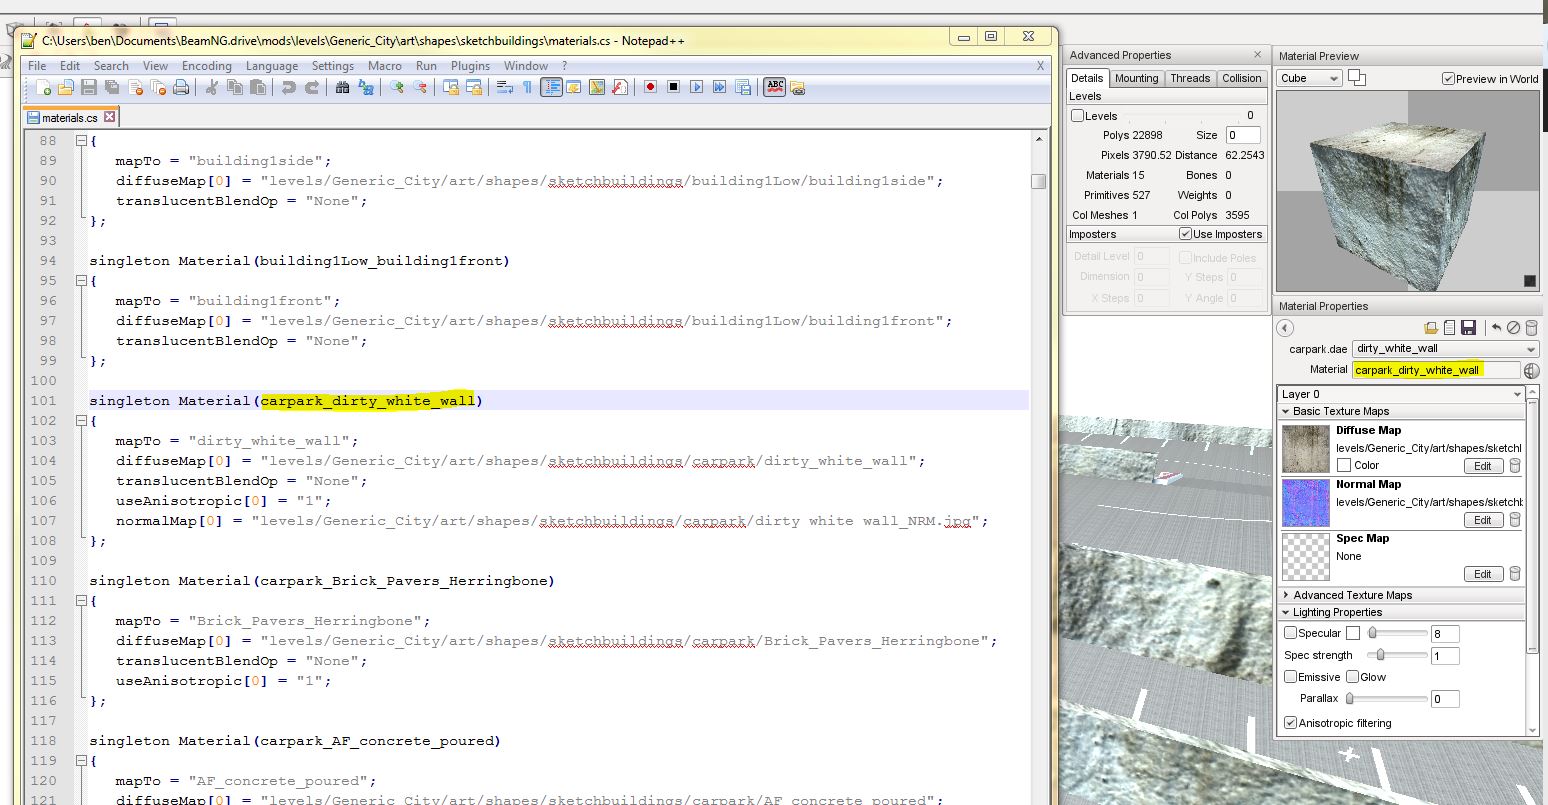Switch to the Mounting tab

pos(1136,78)
